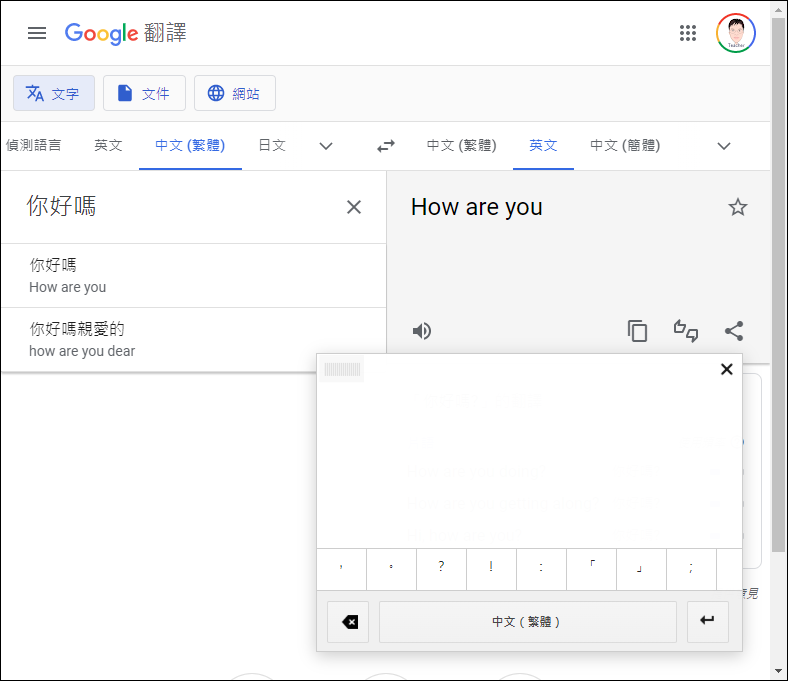The width and height of the screenshot is (788, 681).
Task: Open the Google account profile avatar
Action: click(x=736, y=33)
